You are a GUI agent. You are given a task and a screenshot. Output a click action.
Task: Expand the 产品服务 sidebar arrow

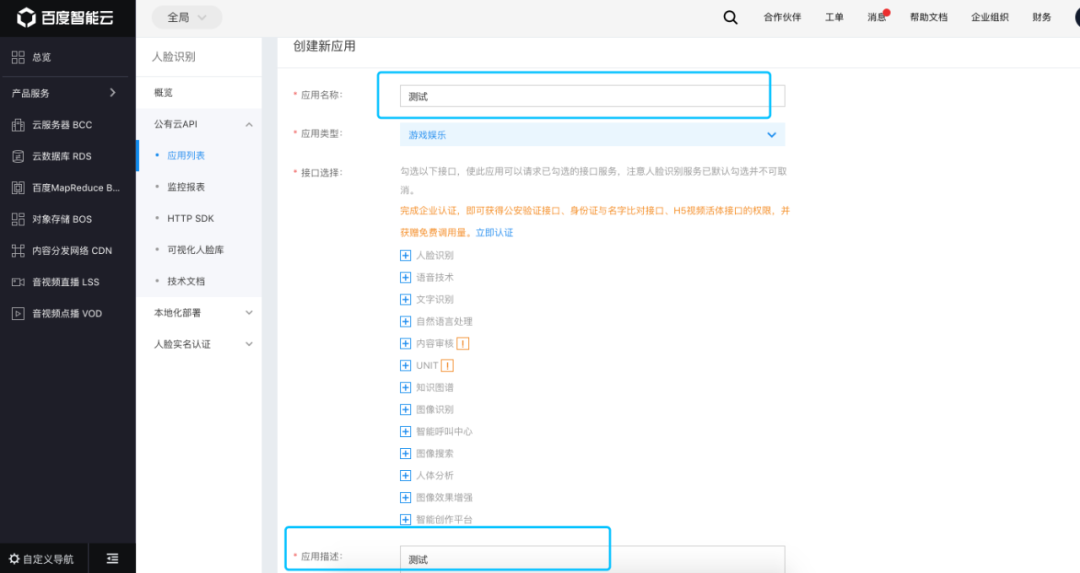coord(112,93)
